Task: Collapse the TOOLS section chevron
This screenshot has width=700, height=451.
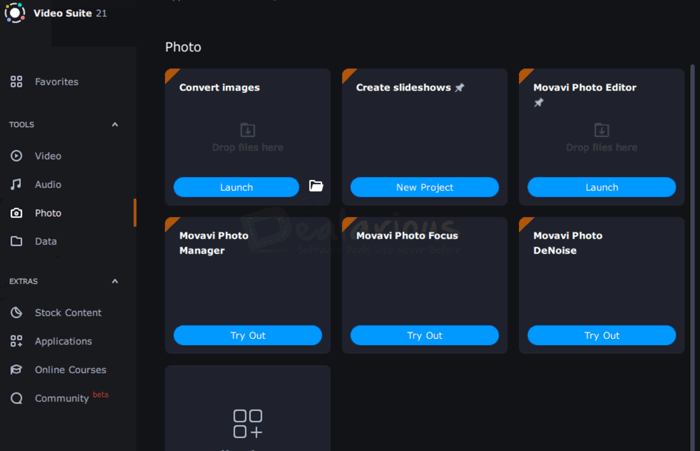Action: pos(115,125)
